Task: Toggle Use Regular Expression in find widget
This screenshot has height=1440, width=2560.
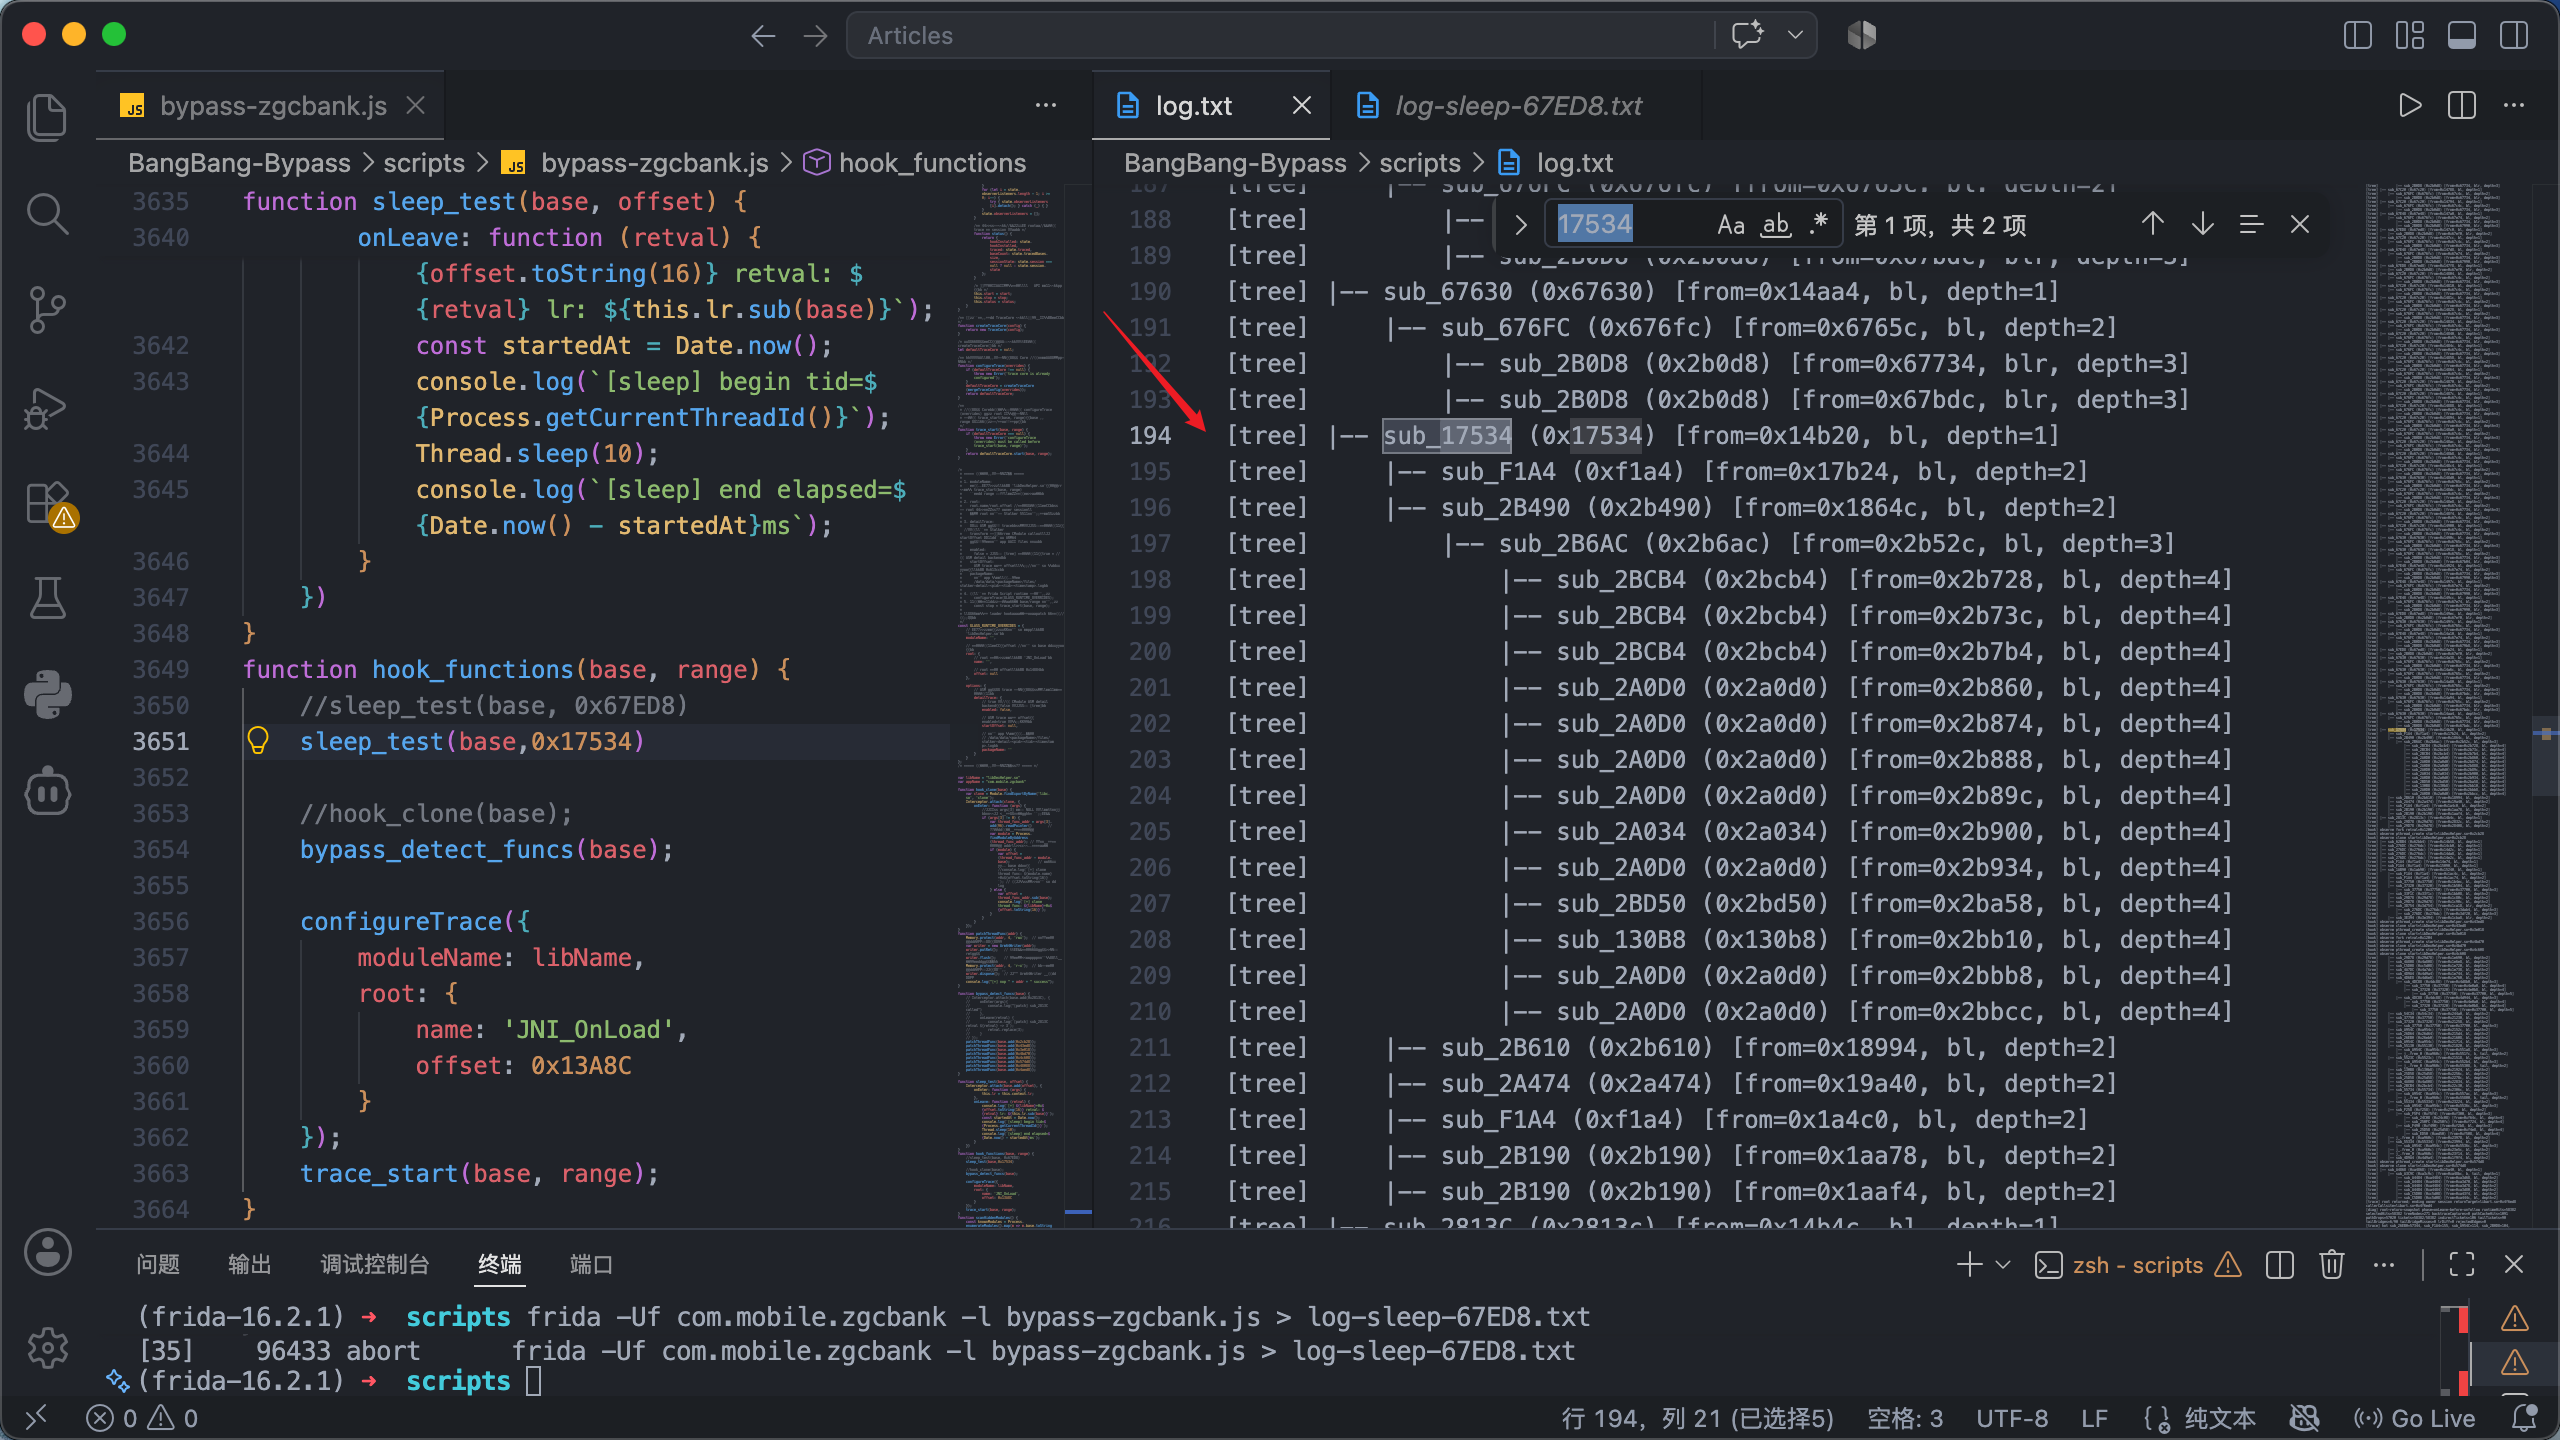Action: [1819, 224]
